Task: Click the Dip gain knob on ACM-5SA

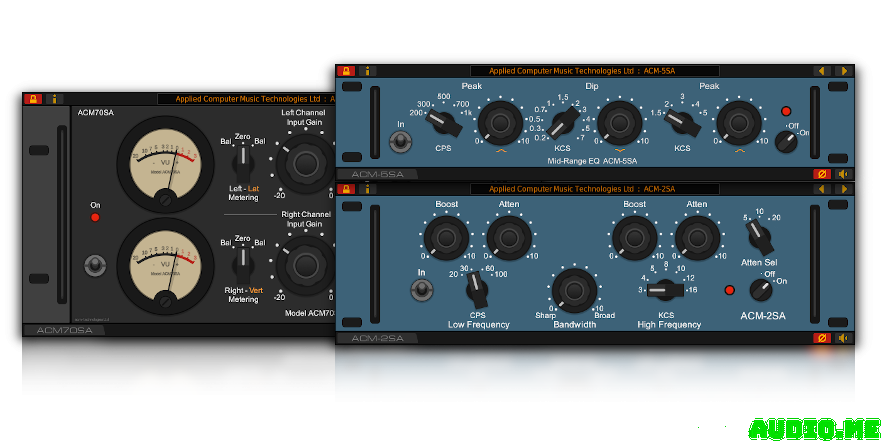Action: (x=619, y=123)
